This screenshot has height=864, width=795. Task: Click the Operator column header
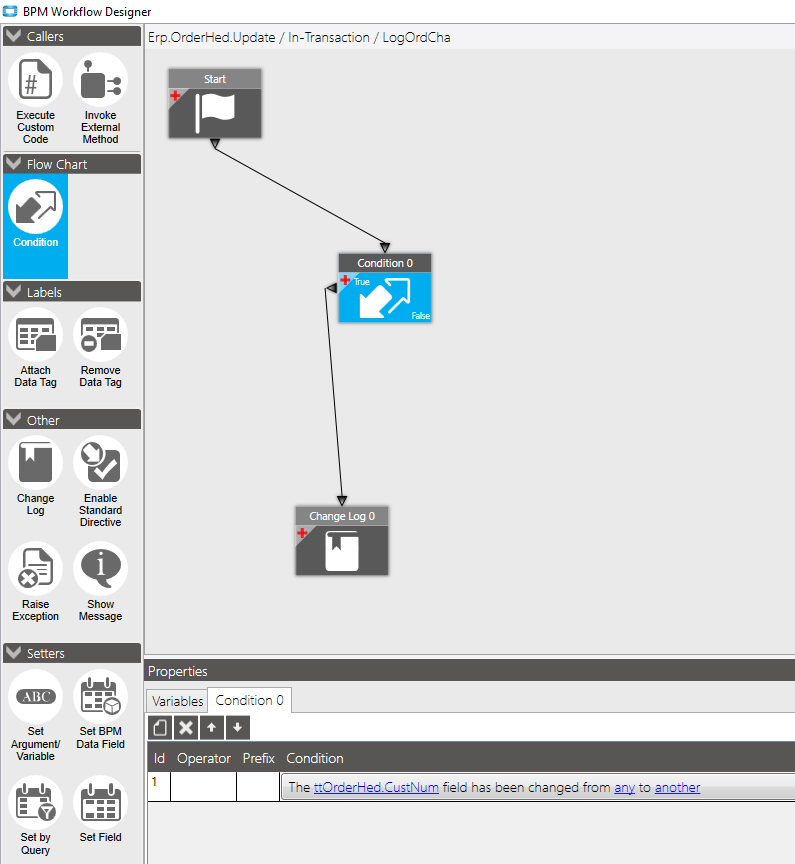coord(203,758)
